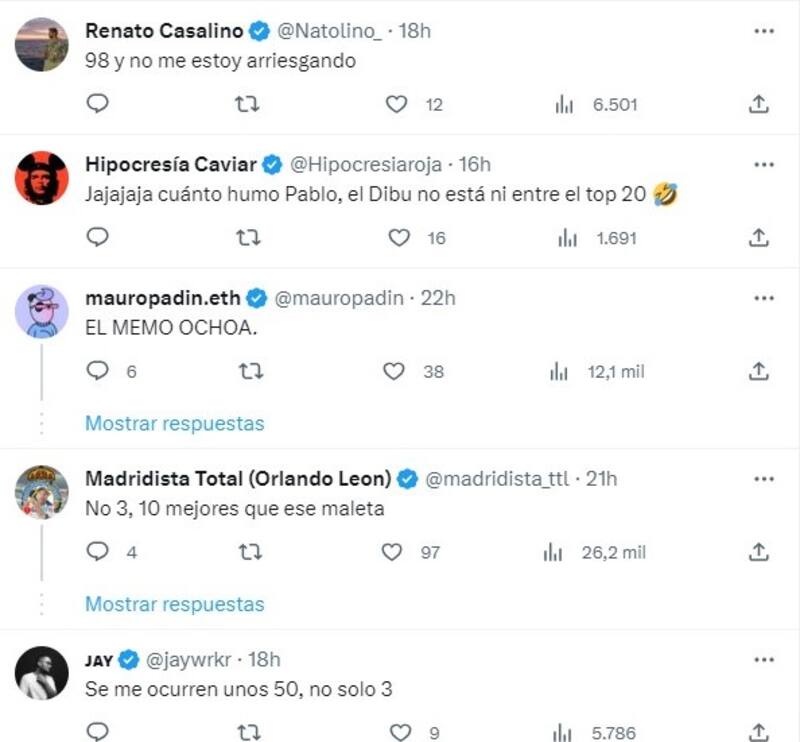Open more options on JAY's tweet
This screenshot has width=800, height=742.
pos(763,659)
